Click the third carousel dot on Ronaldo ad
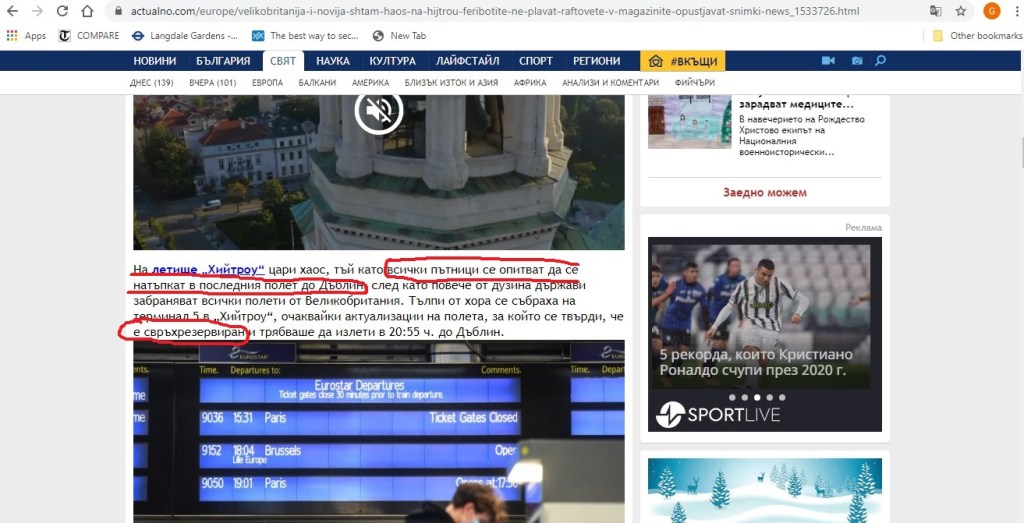 [756, 397]
